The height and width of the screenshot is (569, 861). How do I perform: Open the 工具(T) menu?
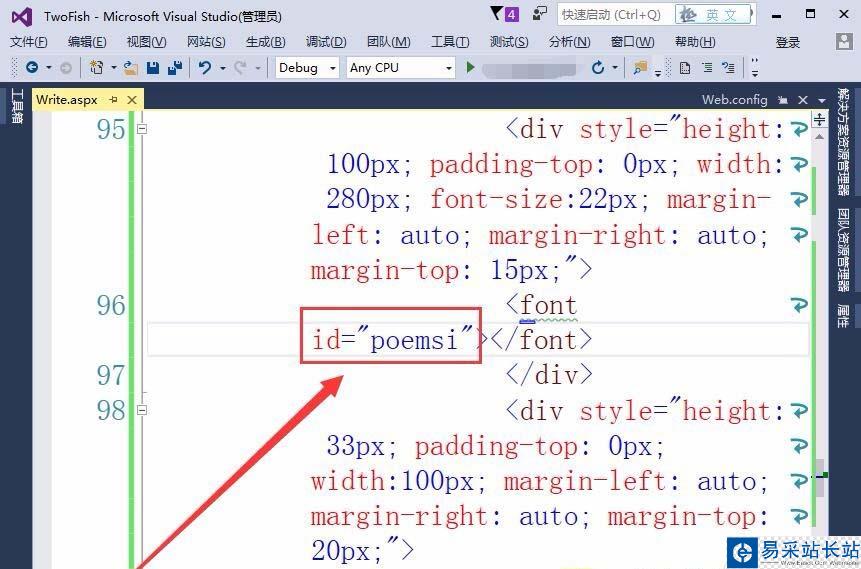coord(450,42)
